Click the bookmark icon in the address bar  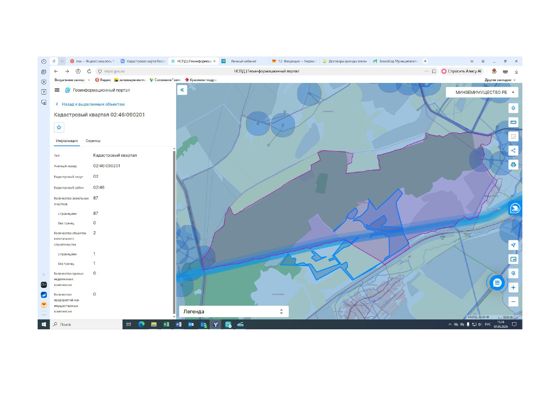tap(434, 71)
